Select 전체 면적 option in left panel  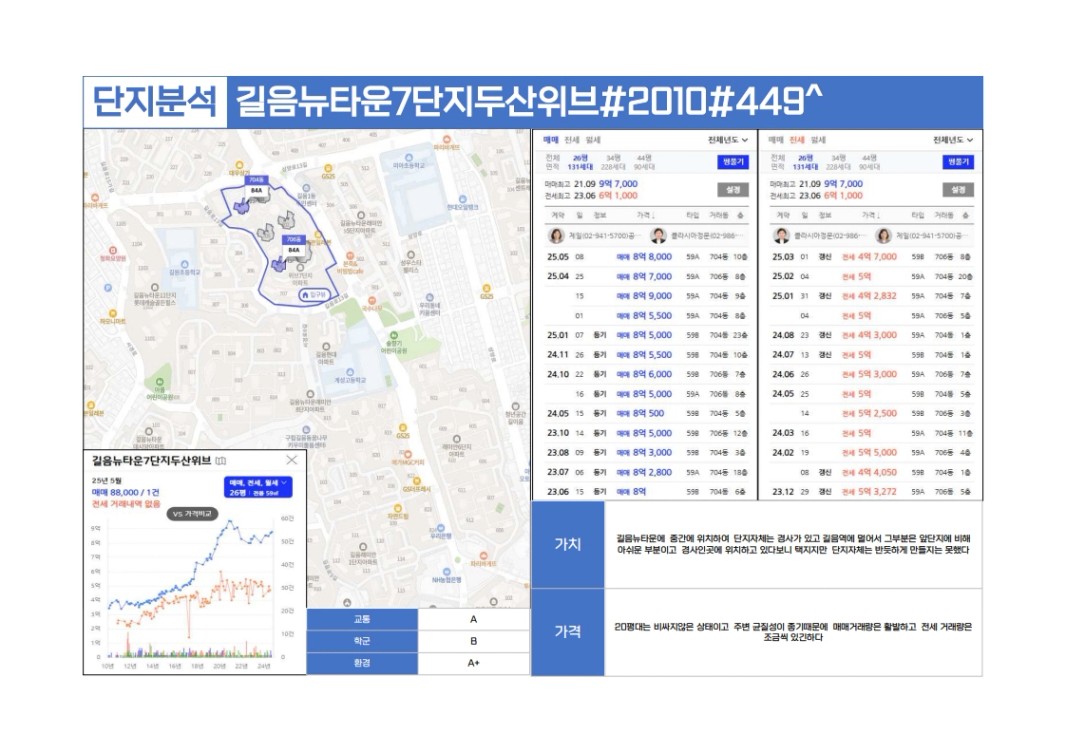[x=552, y=162]
